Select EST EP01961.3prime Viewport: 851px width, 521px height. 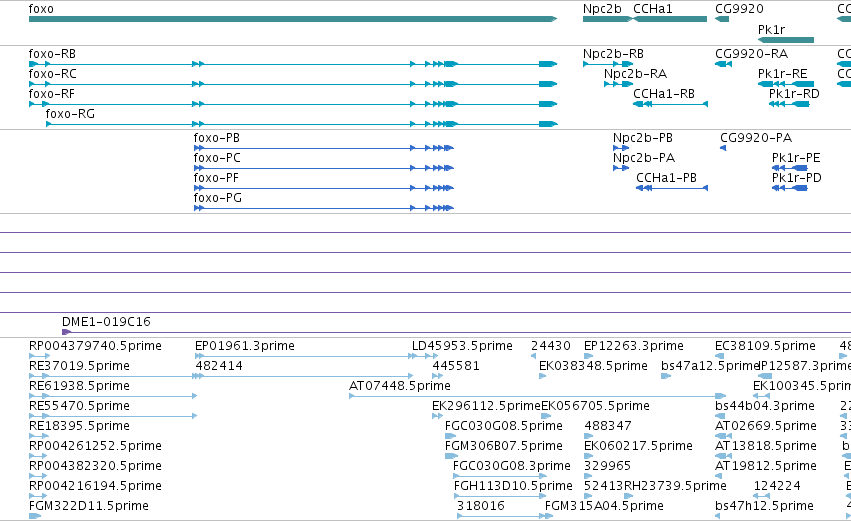[245, 346]
